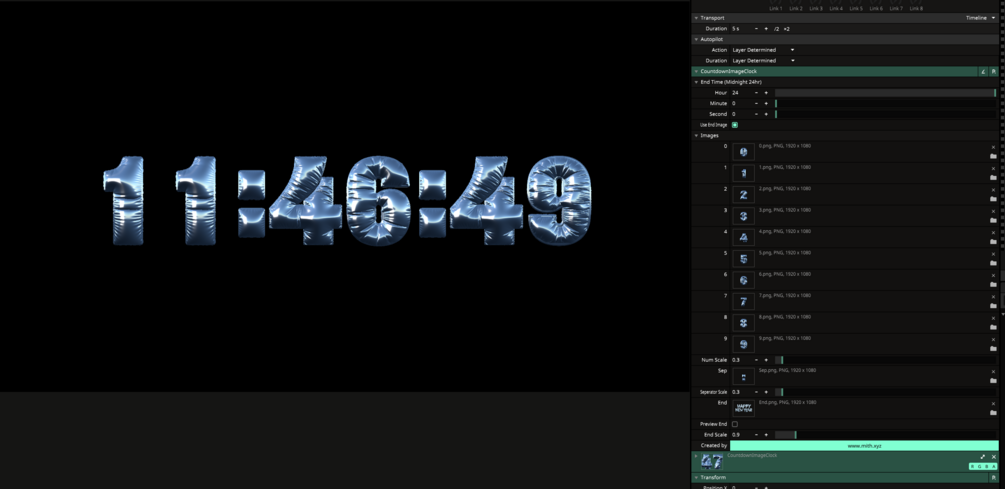
Task: Adjust the Seperator Scale slider
Action: pos(886,392)
